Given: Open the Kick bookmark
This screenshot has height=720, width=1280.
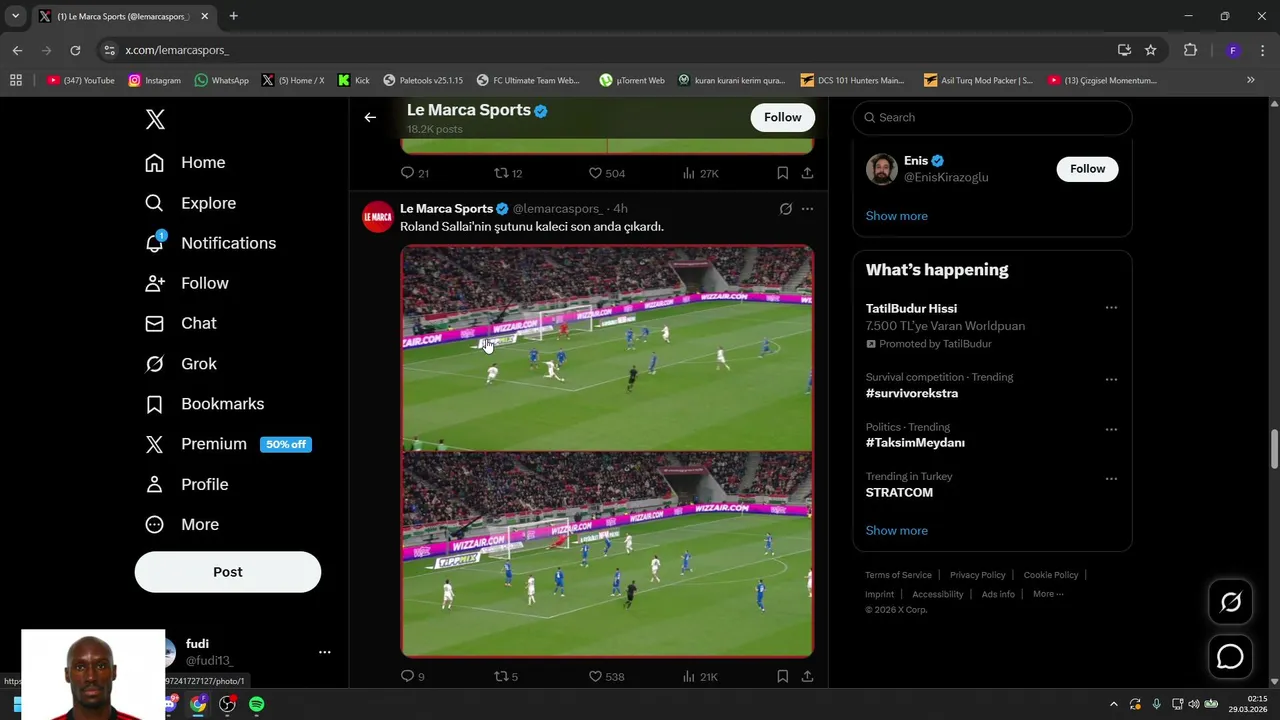Looking at the screenshot, I should pos(354,80).
